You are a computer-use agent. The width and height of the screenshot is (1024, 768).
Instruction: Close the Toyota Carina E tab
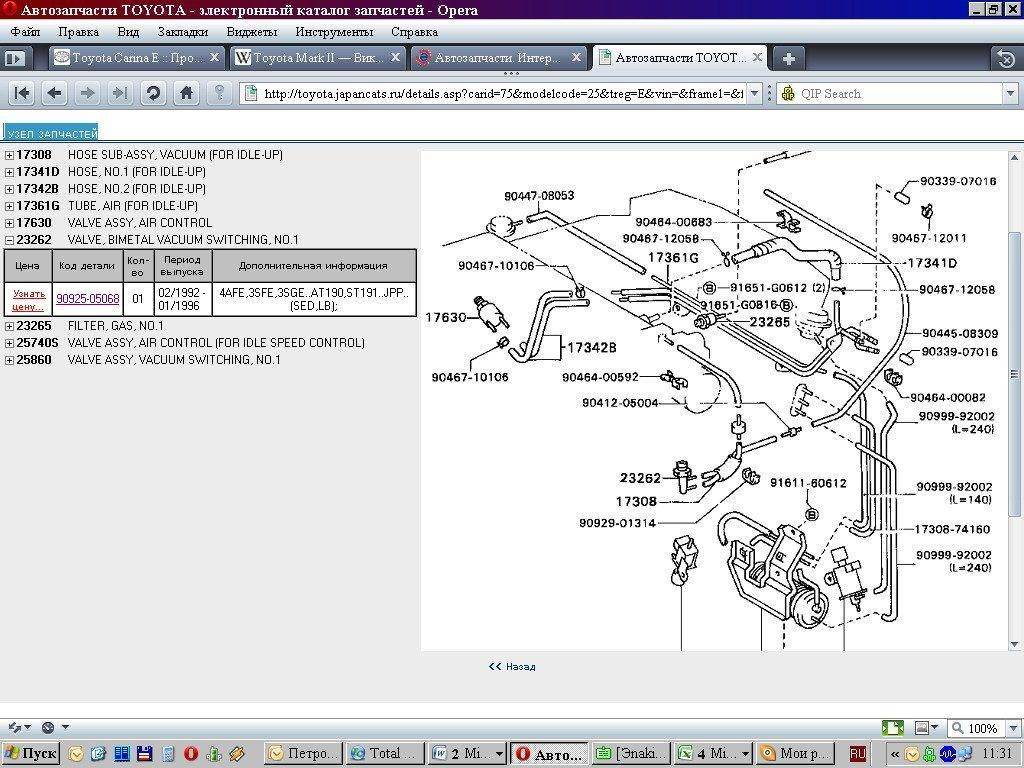tap(213, 58)
